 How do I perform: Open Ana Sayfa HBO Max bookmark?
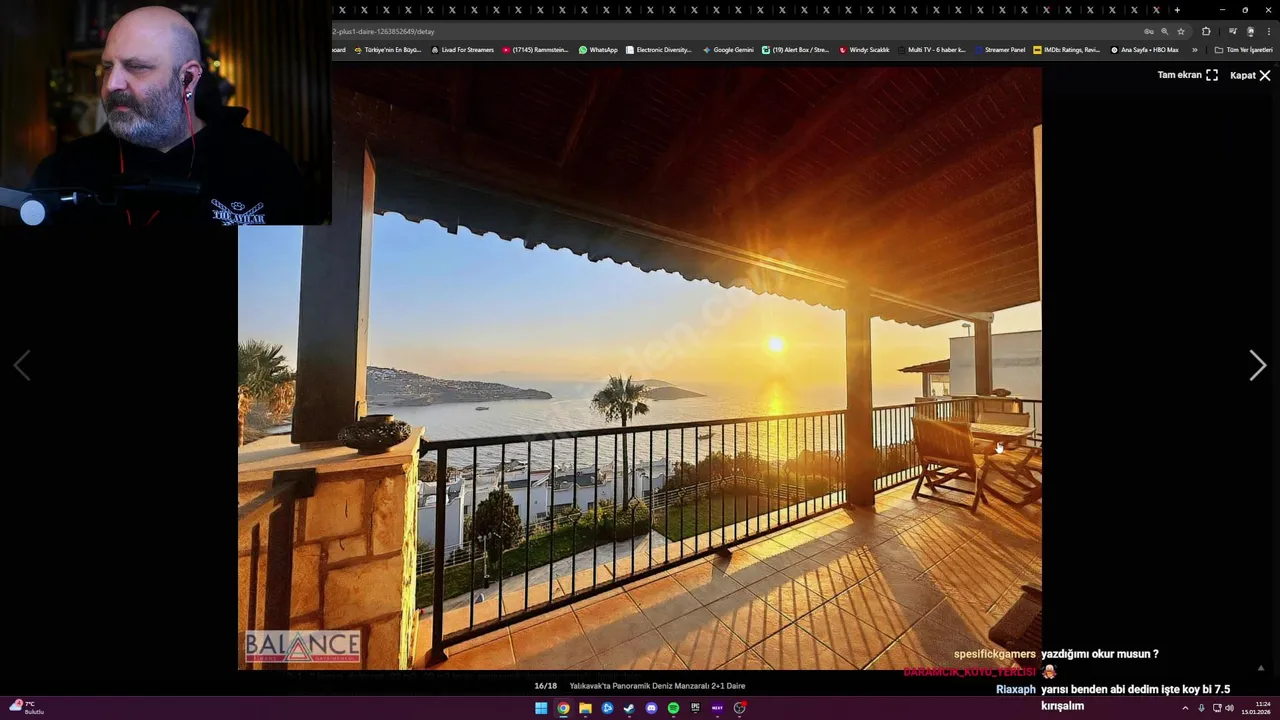[1145, 50]
